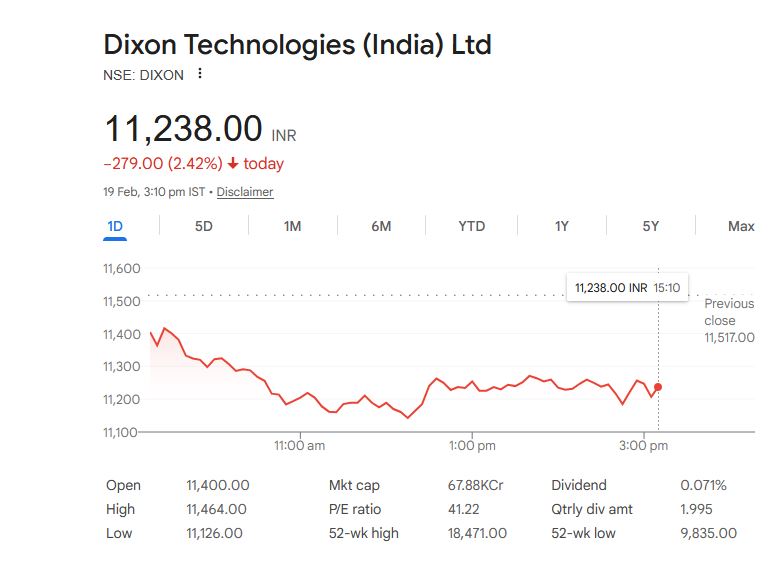This screenshot has width=772, height=584.
Task: Show the 1M price chart
Action: coord(292,226)
